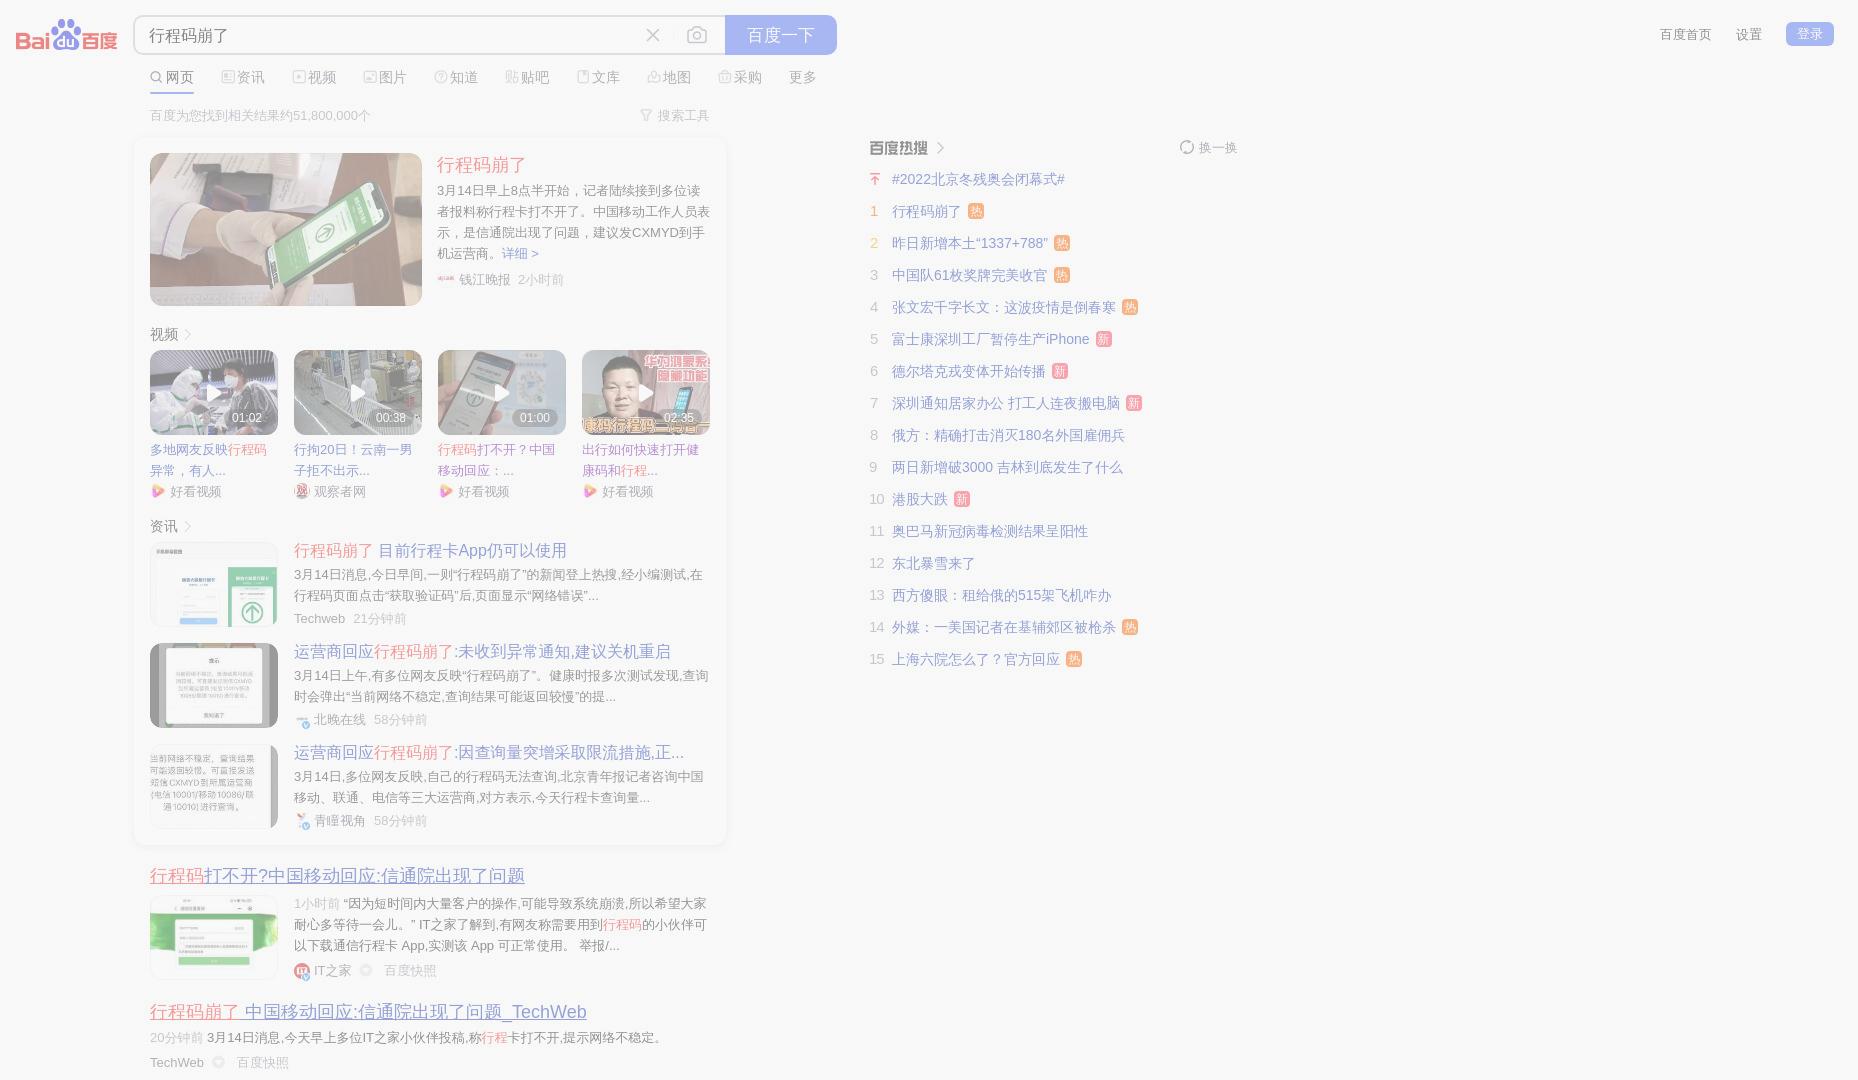Open hot search 俄方：精确打击消灭180名外国雇佣兵

pos(1008,435)
